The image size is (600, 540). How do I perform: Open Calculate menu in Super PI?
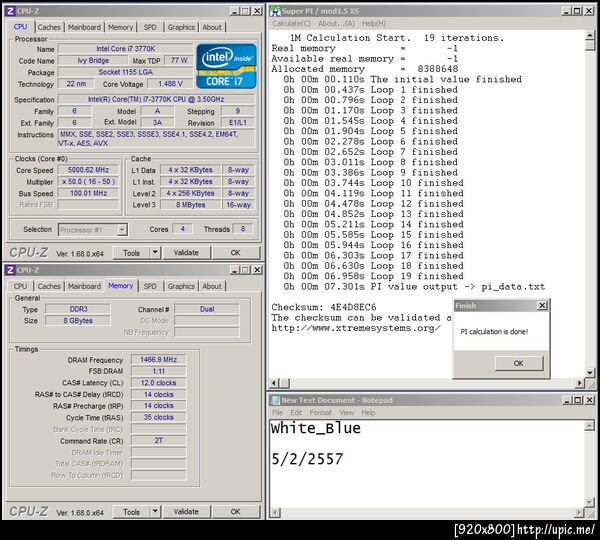pos(292,23)
